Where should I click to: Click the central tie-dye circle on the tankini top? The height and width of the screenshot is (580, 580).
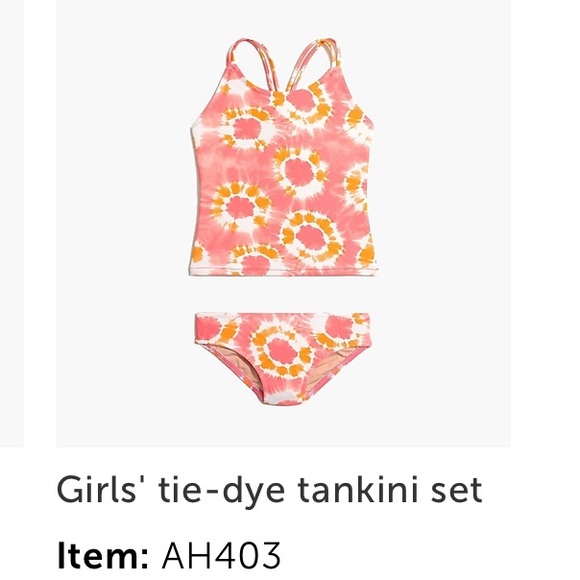[x=300, y=172]
